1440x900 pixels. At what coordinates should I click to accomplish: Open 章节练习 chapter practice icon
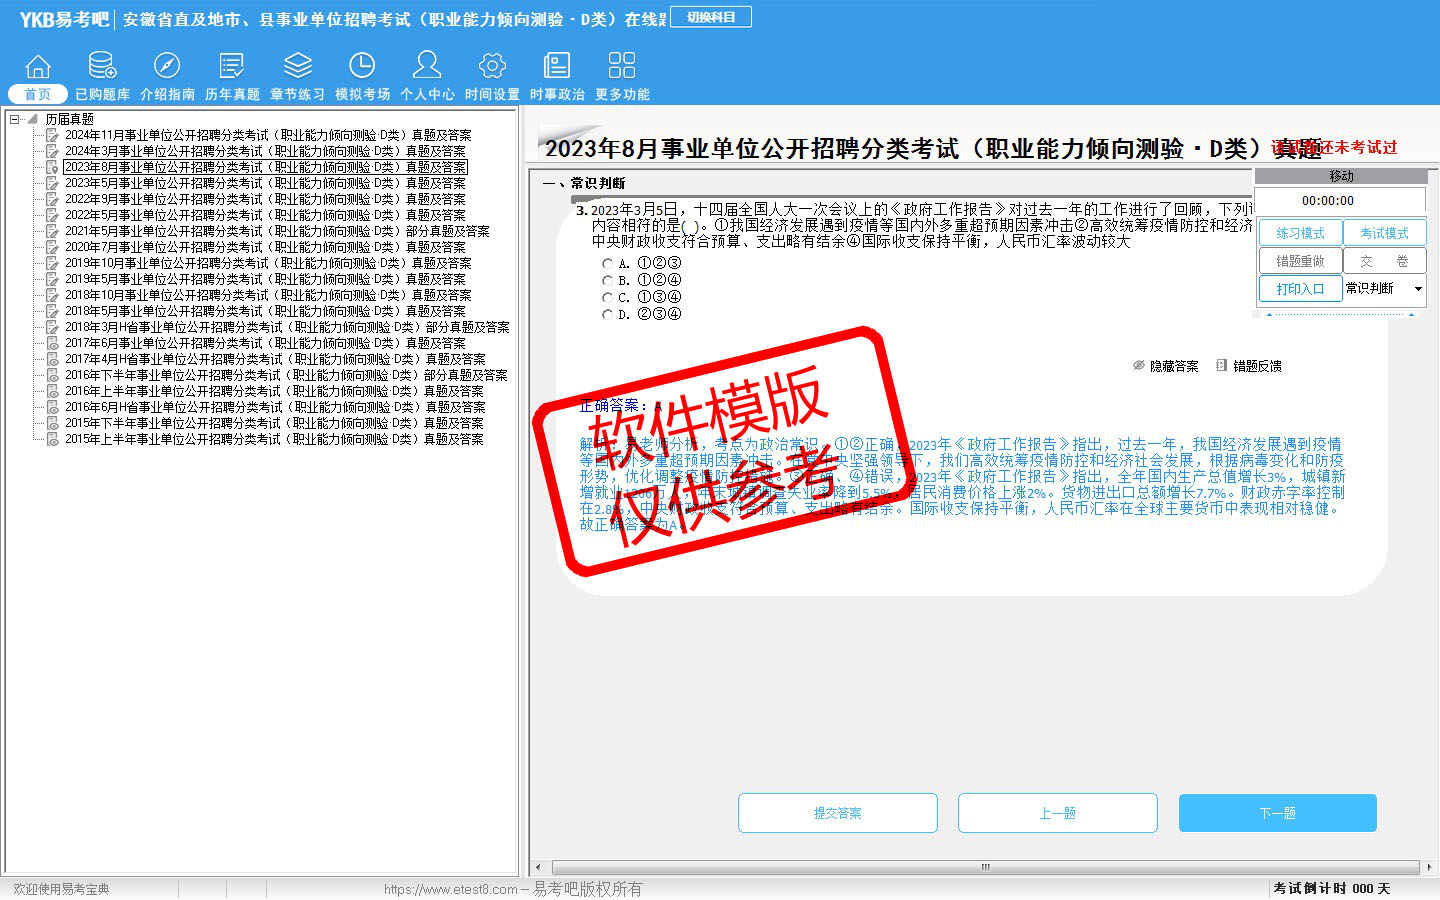(x=297, y=67)
